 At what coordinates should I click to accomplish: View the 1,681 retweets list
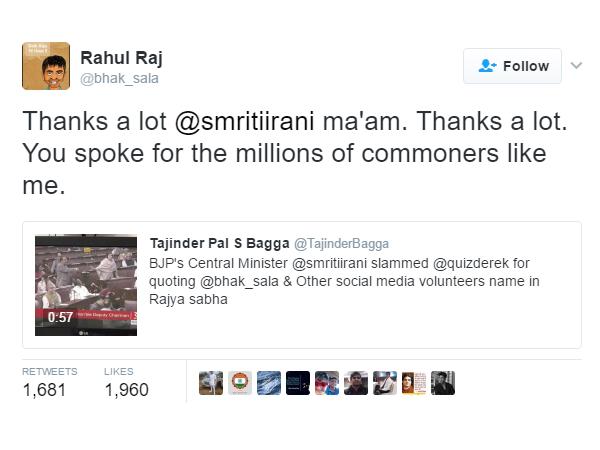pyautogui.click(x=43, y=389)
